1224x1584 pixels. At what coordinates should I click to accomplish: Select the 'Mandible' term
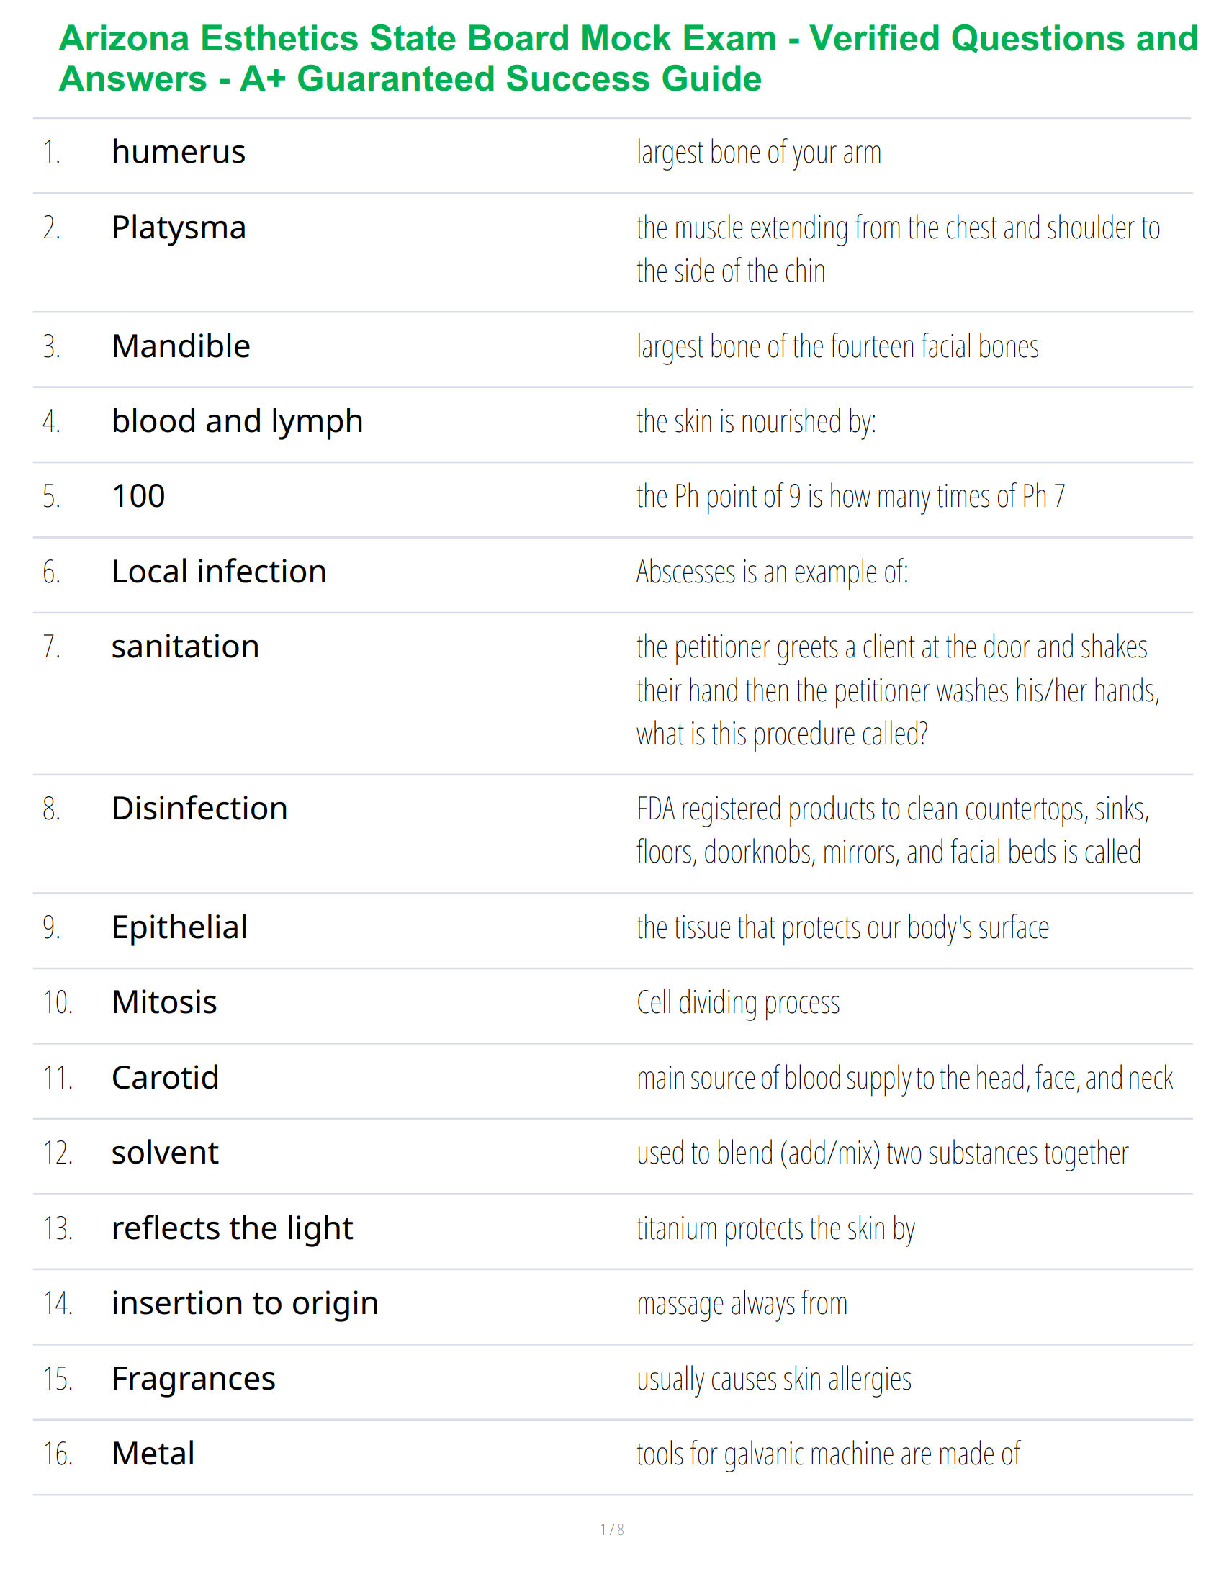pos(181,346)
